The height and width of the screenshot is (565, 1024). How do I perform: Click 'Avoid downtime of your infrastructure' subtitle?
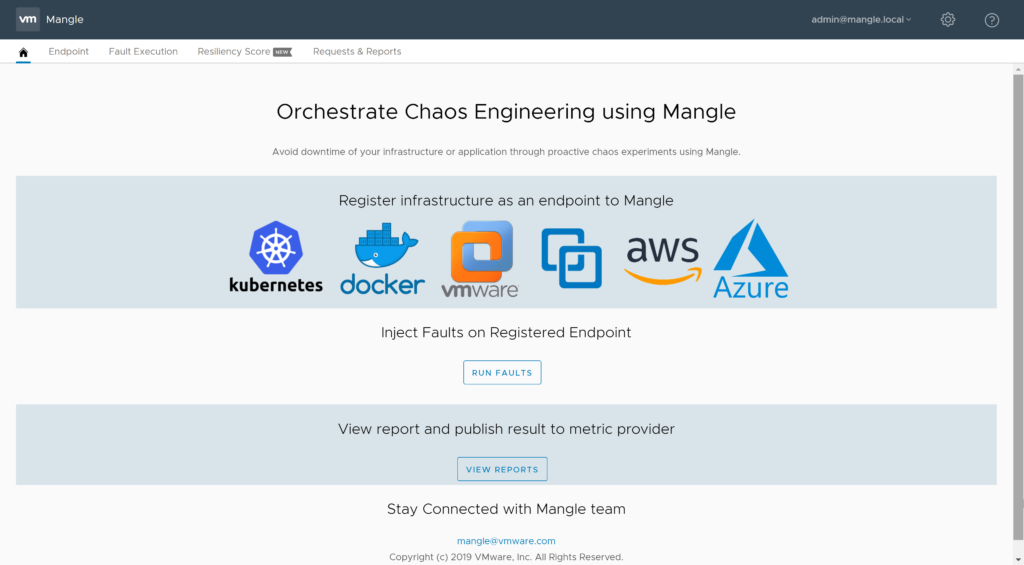[x=506, y=152]
